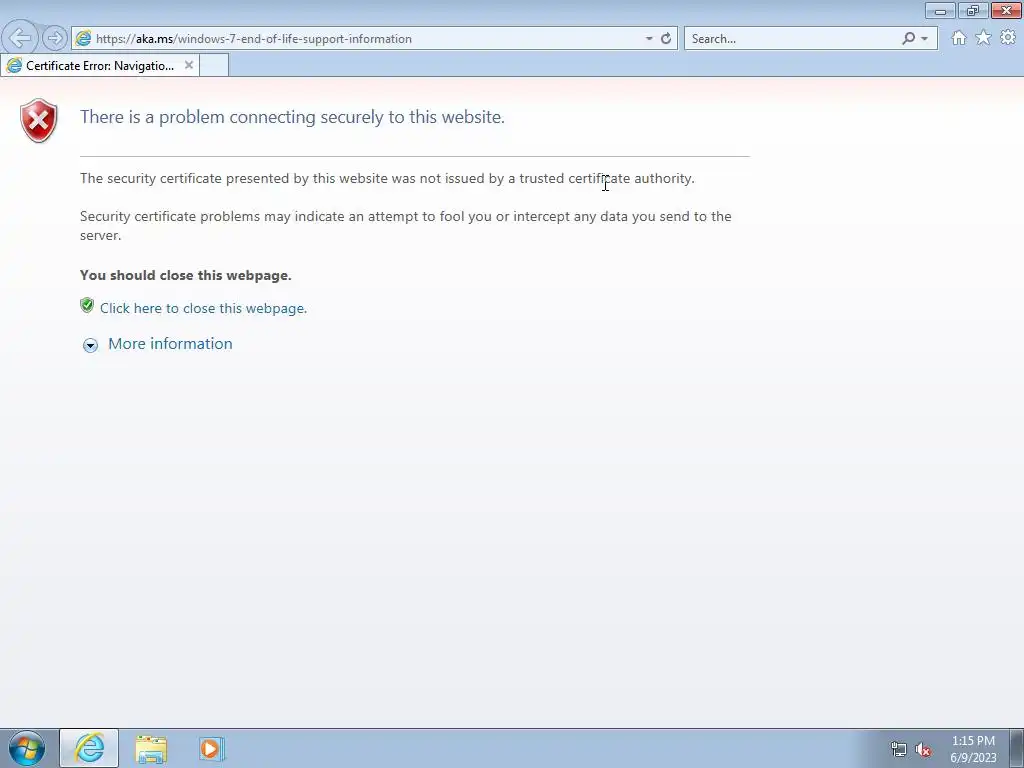Click heading 'There is a problem connecting securely'
Image resolution: width=1024 pixels, height=768 pixels.
click(292, 117)
